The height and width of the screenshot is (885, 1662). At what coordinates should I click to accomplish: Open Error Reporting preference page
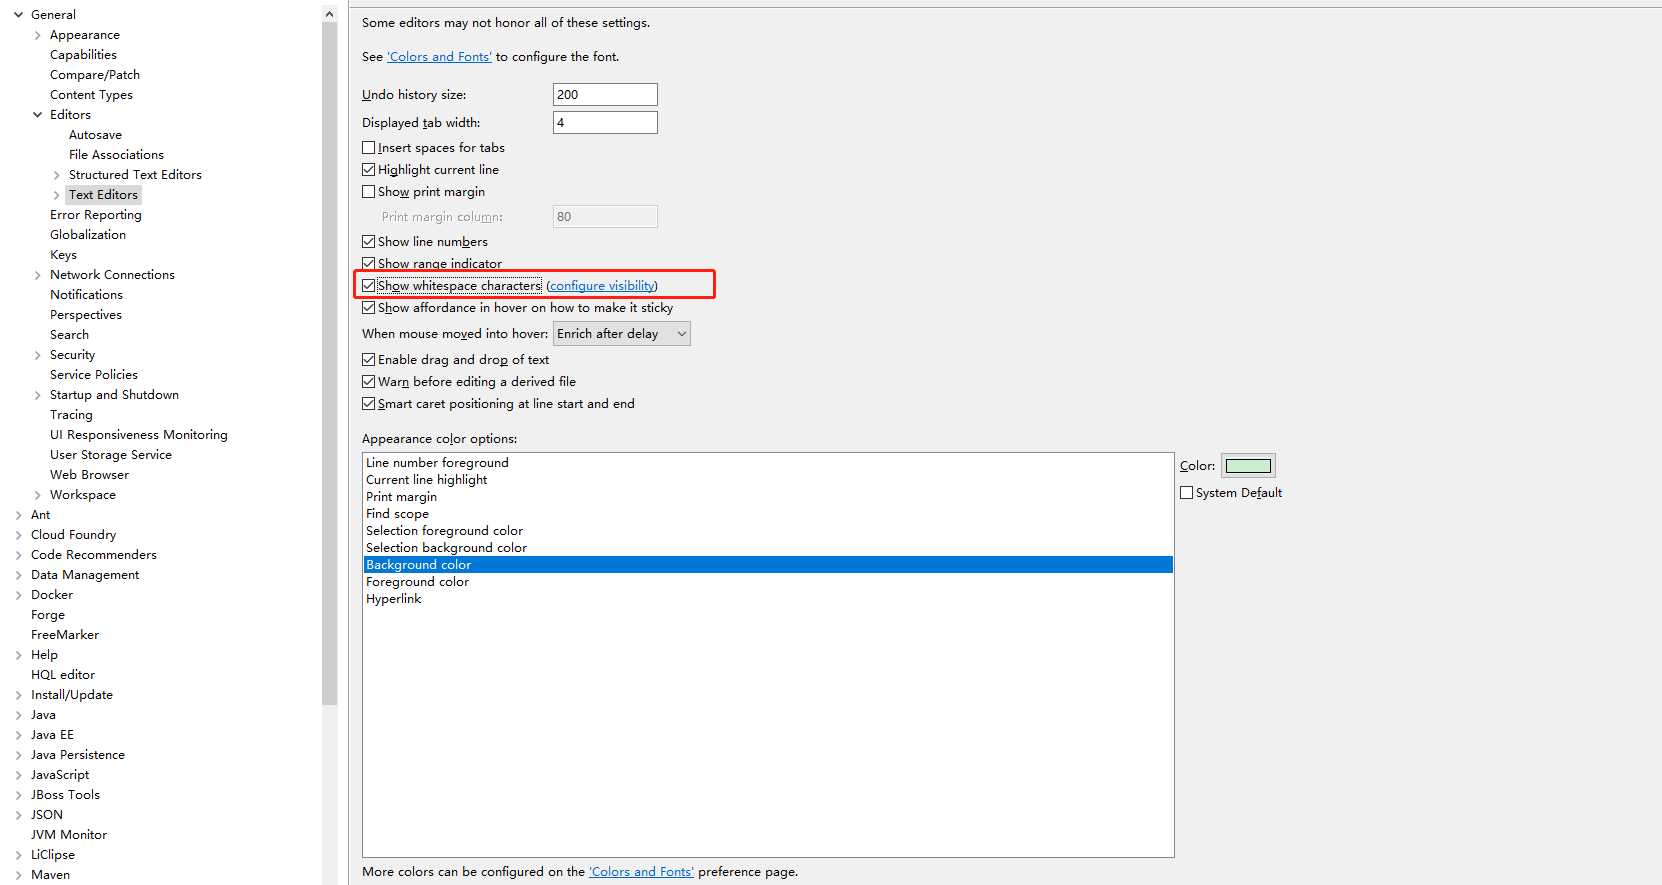tap(96, 215)
